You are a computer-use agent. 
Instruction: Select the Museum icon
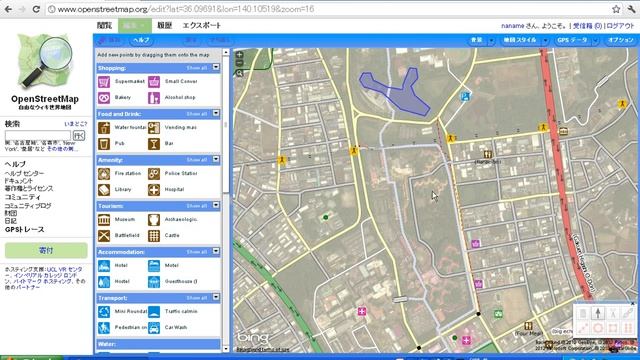pyautogui.click(x=104, y=220)
